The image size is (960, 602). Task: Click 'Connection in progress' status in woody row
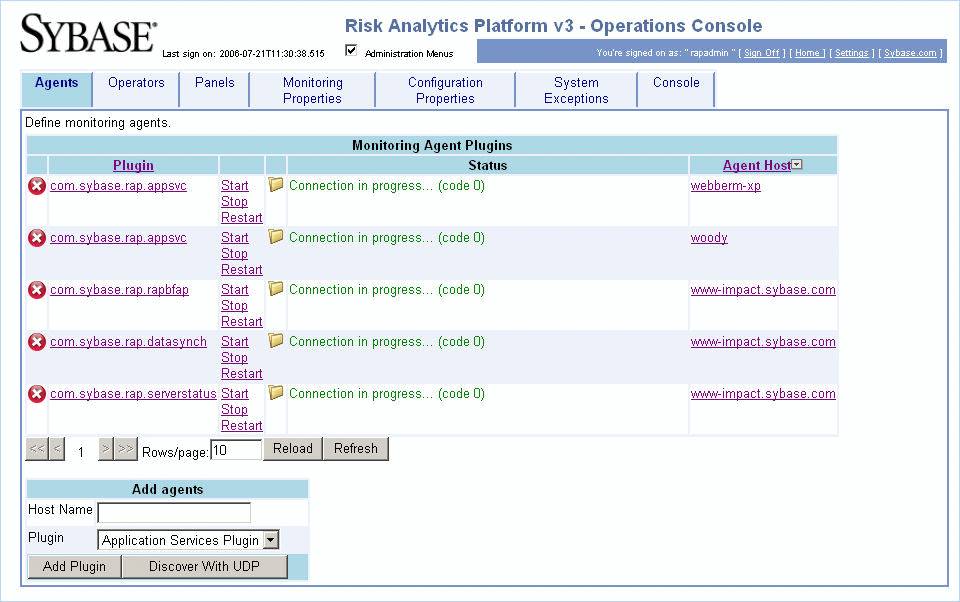(x=386, y=238)
